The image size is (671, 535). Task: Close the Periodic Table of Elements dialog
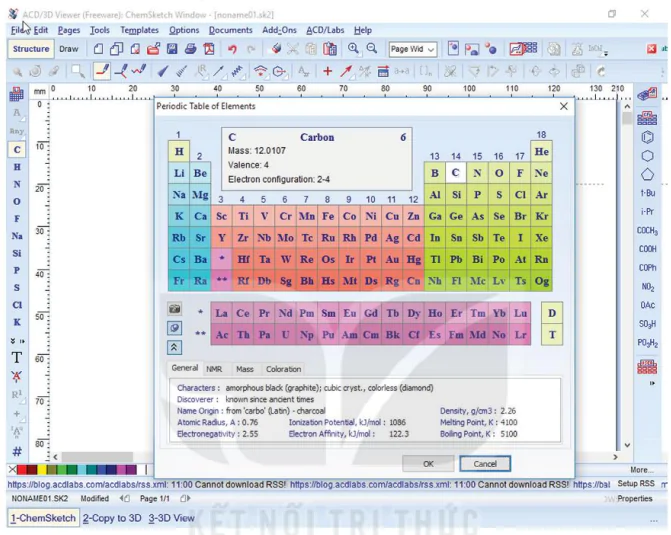(x=564, y=106)
